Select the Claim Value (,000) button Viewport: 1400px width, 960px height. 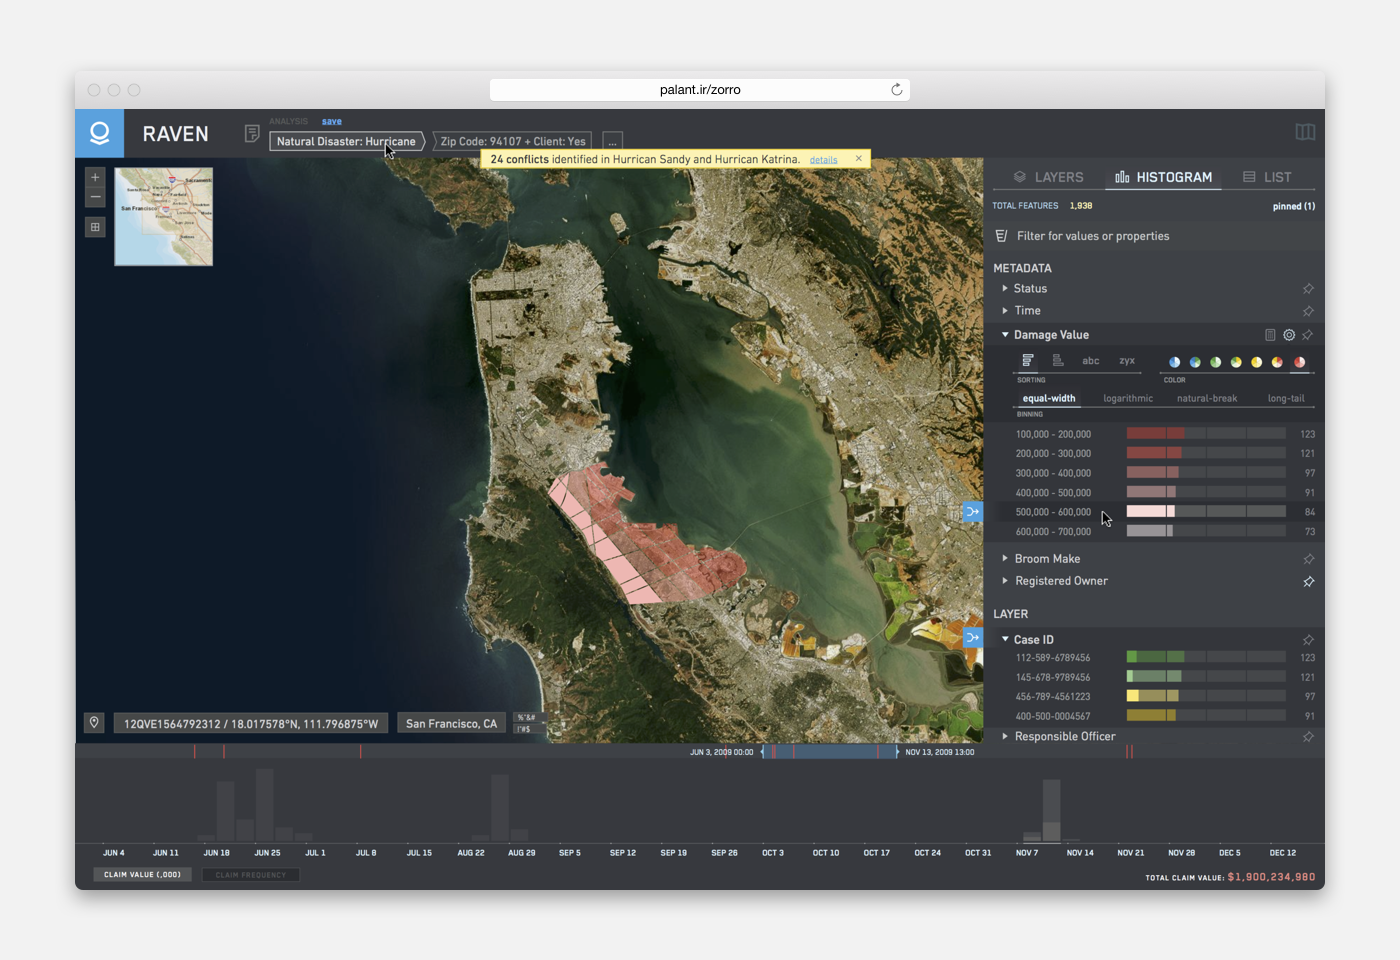pyautogui.click(x=143, y=875)
